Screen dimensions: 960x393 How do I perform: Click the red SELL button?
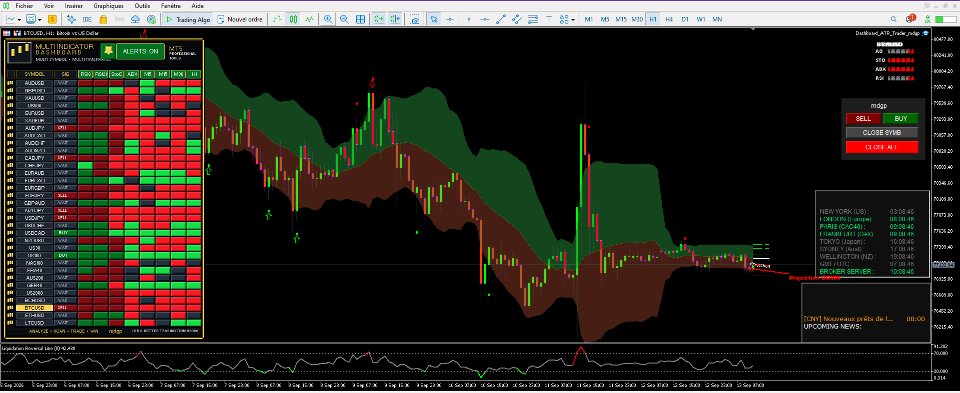863,119
